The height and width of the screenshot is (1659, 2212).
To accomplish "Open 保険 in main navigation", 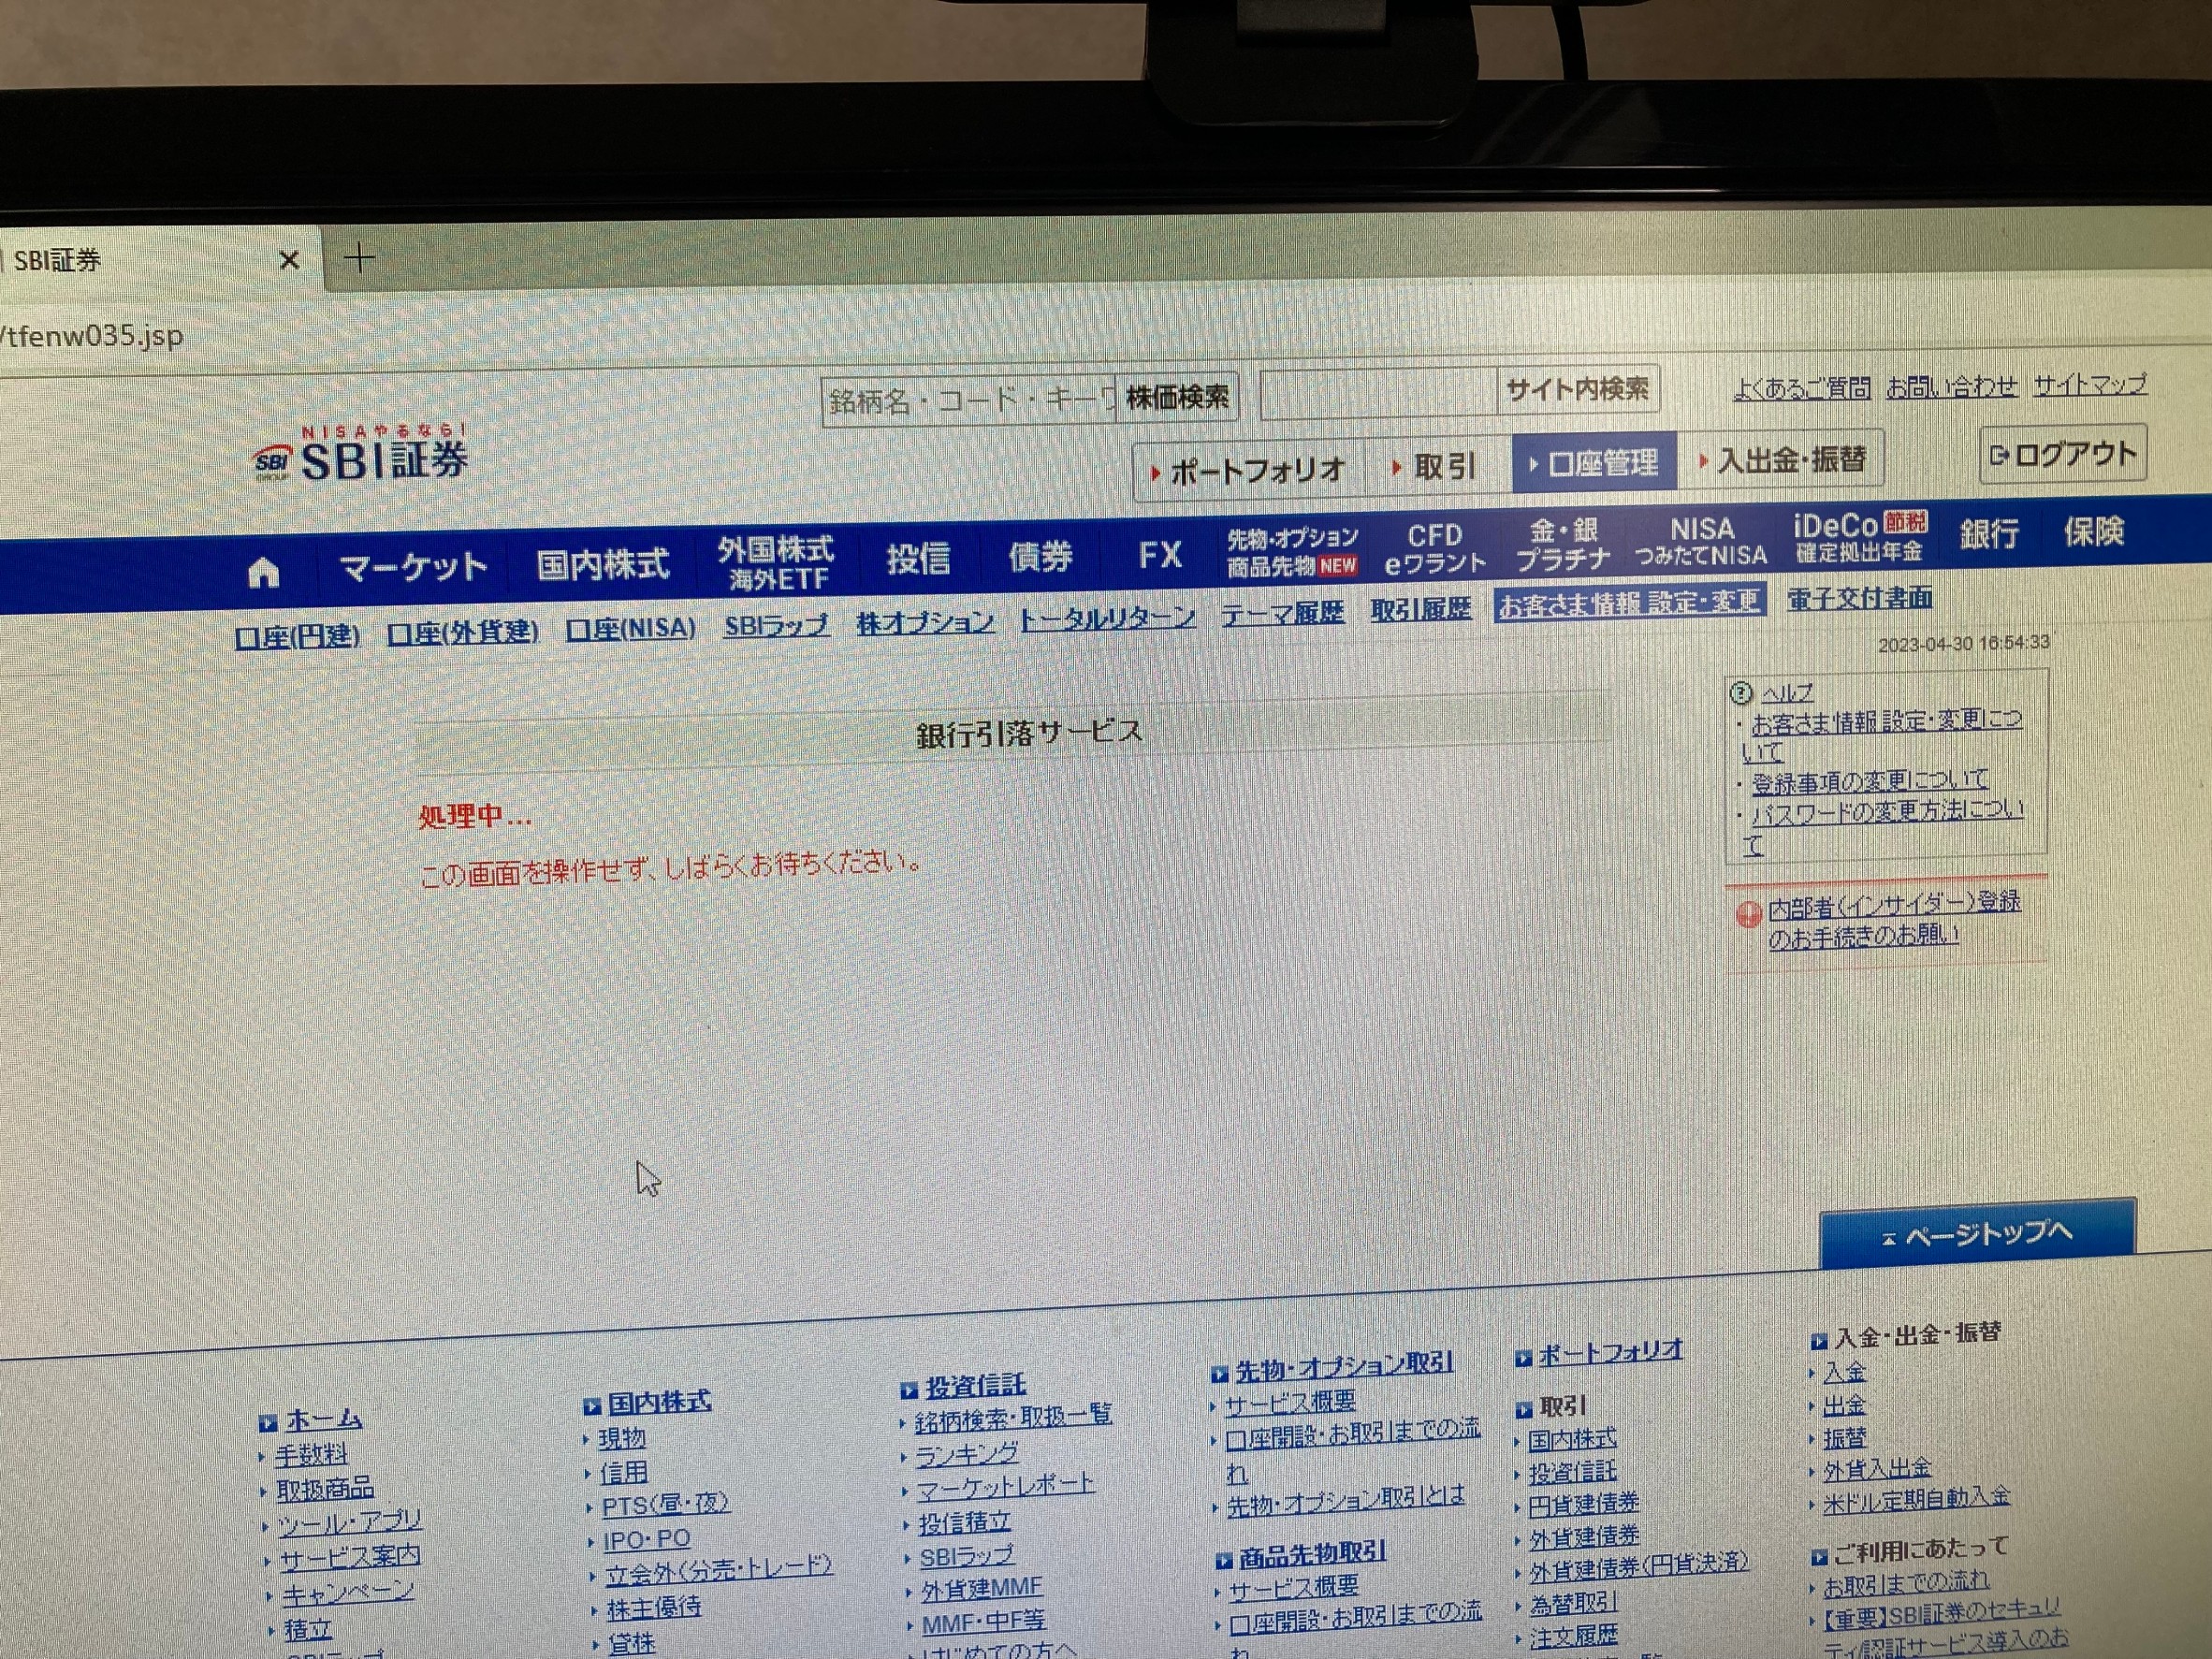I will tap(2093, 531).
